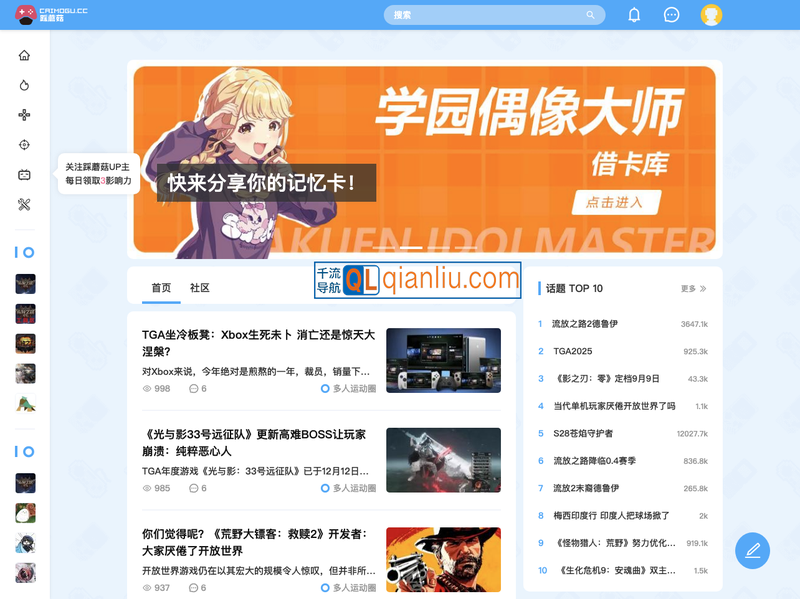Open the TGA2025 trending topic link
The image size is (800, 599).
573,351
